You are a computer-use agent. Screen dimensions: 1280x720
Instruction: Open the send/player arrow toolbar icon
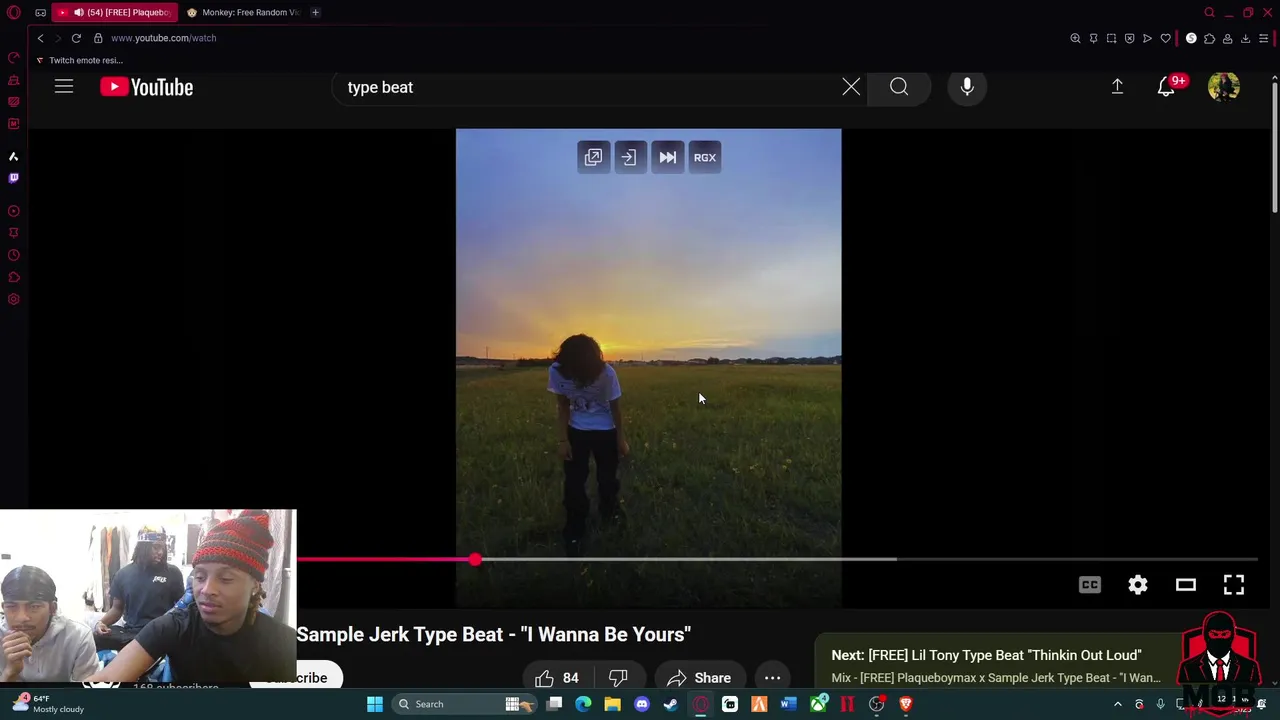tap(1147, 38)
